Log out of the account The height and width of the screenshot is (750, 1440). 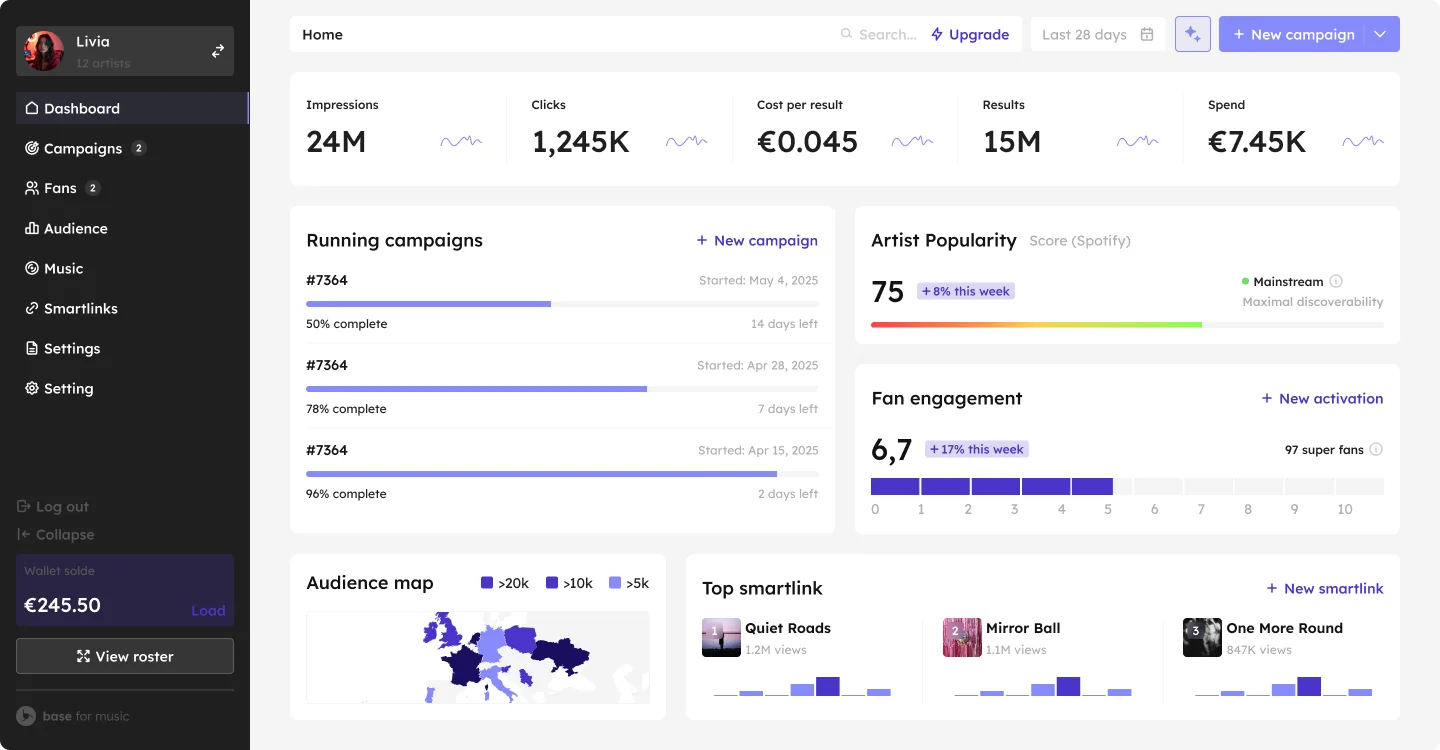[x=53, y=507]
